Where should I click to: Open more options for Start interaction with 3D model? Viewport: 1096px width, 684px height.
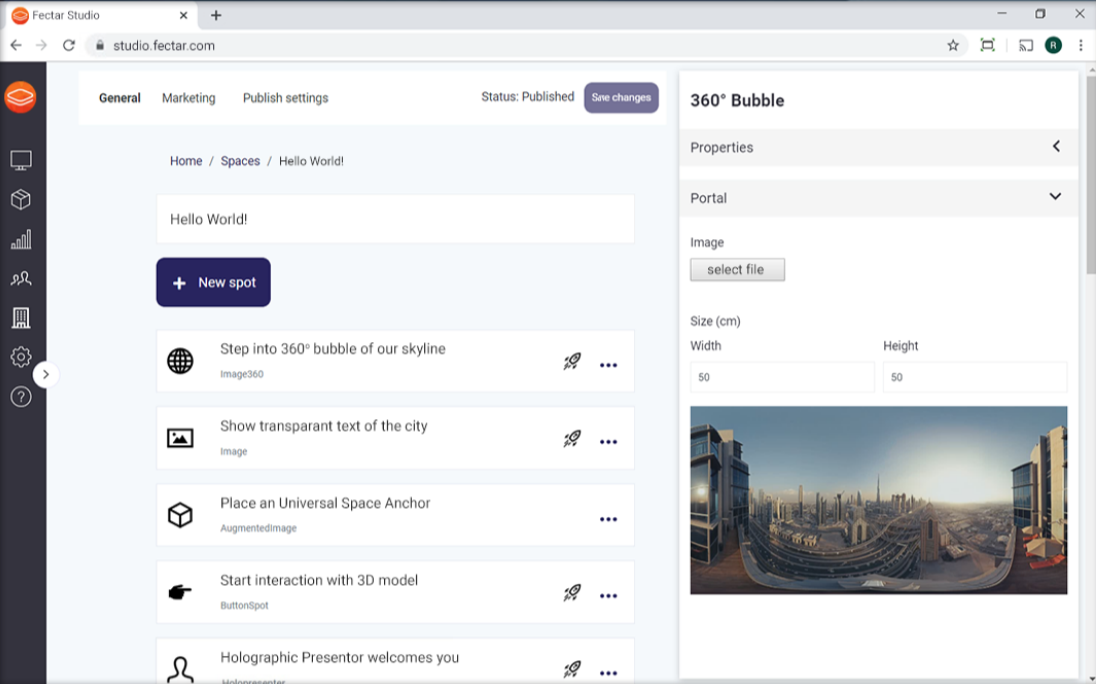pyautogui.click(x=608, y=596)
